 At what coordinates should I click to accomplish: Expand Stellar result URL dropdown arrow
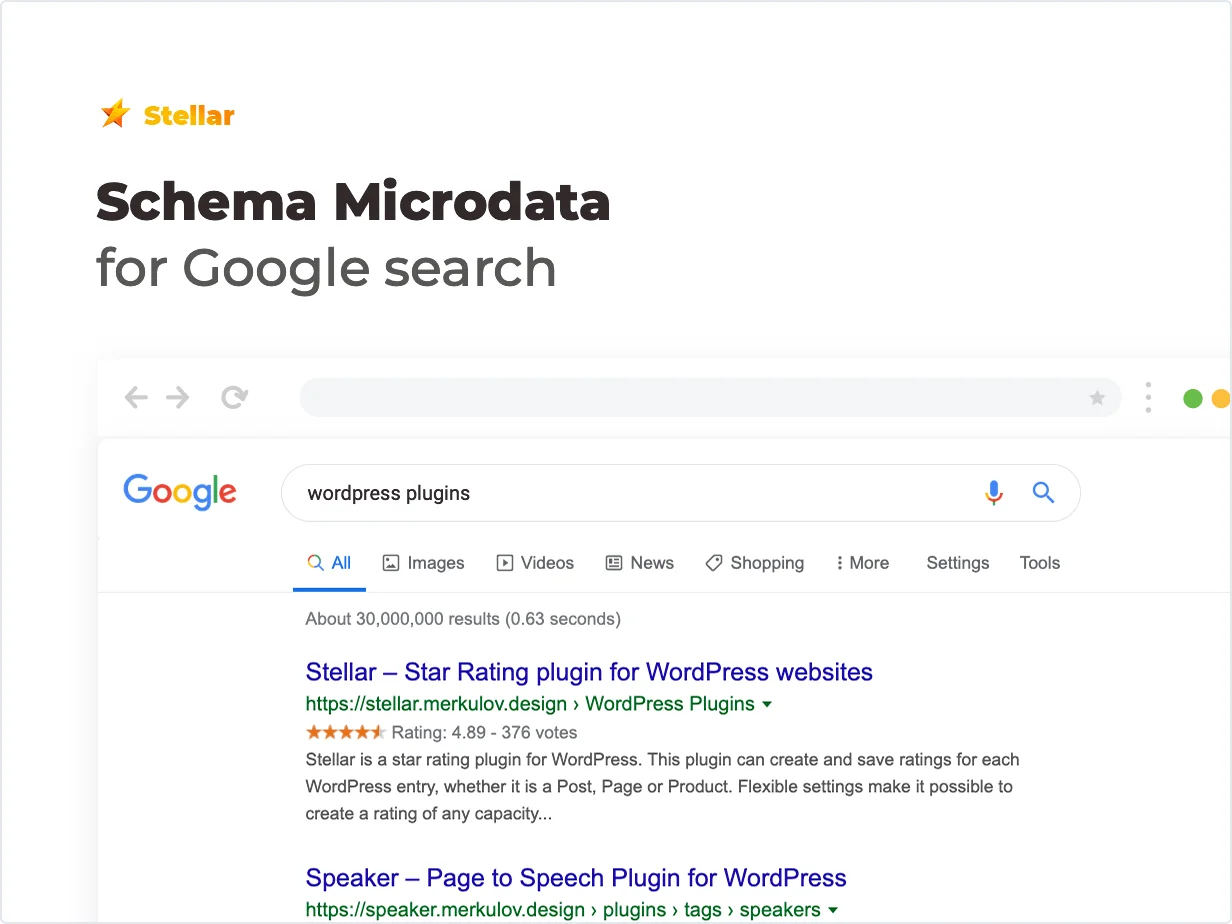(x=767, y=704)
